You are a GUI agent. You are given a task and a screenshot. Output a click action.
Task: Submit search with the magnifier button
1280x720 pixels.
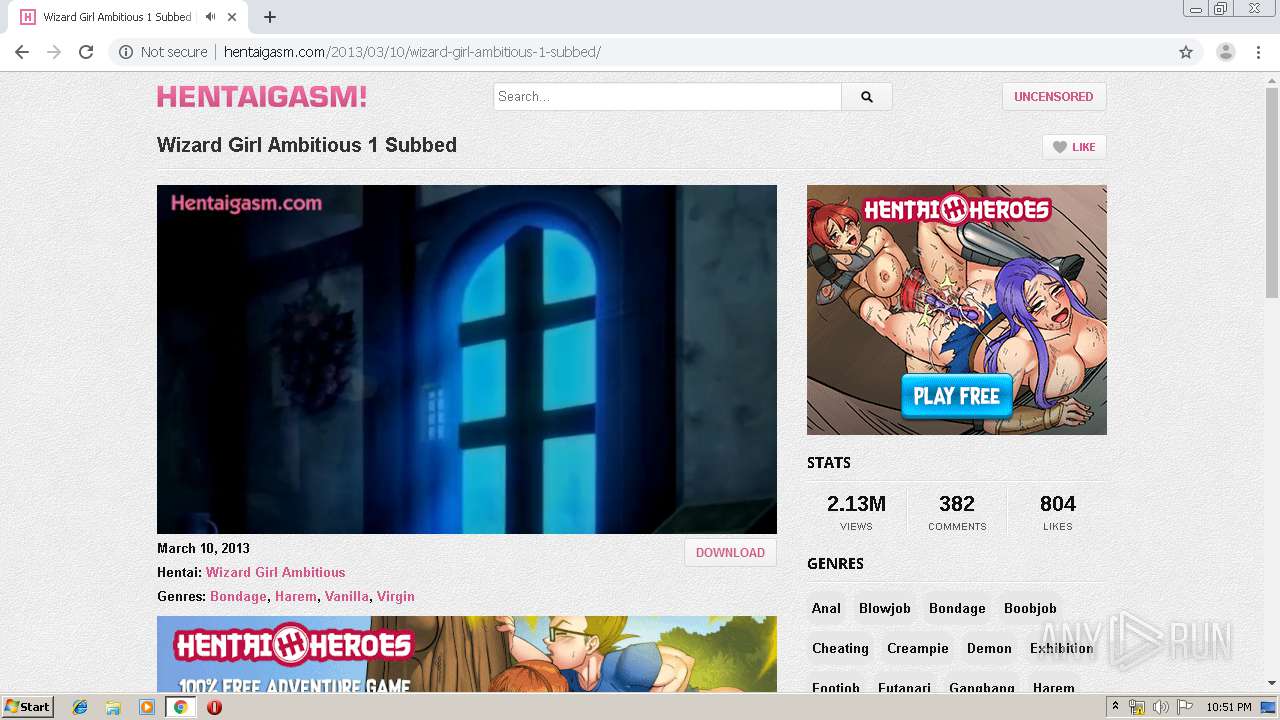[x=867, y=96]
